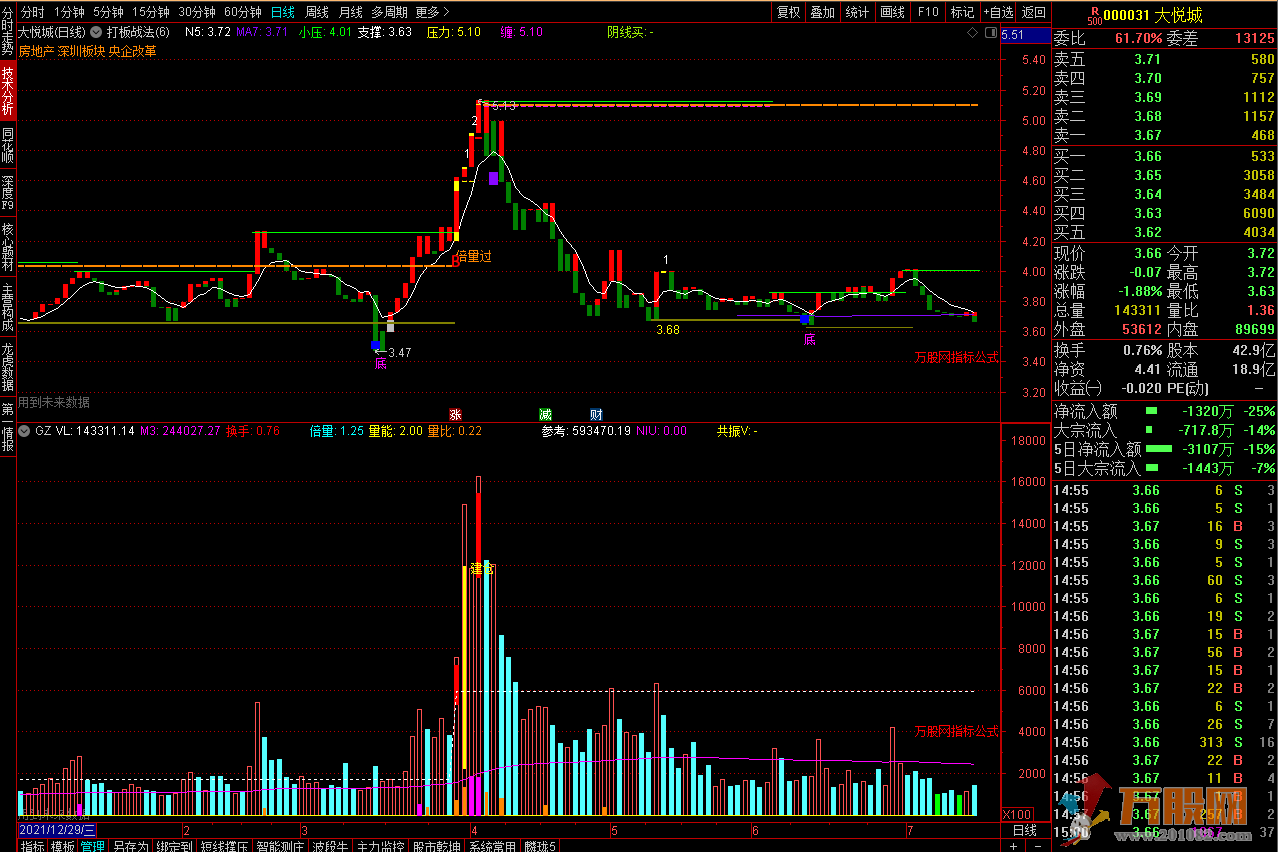Screen dimensions: 1278x852
Task: Click the 央企改革 concept link
Action: (x=133, y=50)
